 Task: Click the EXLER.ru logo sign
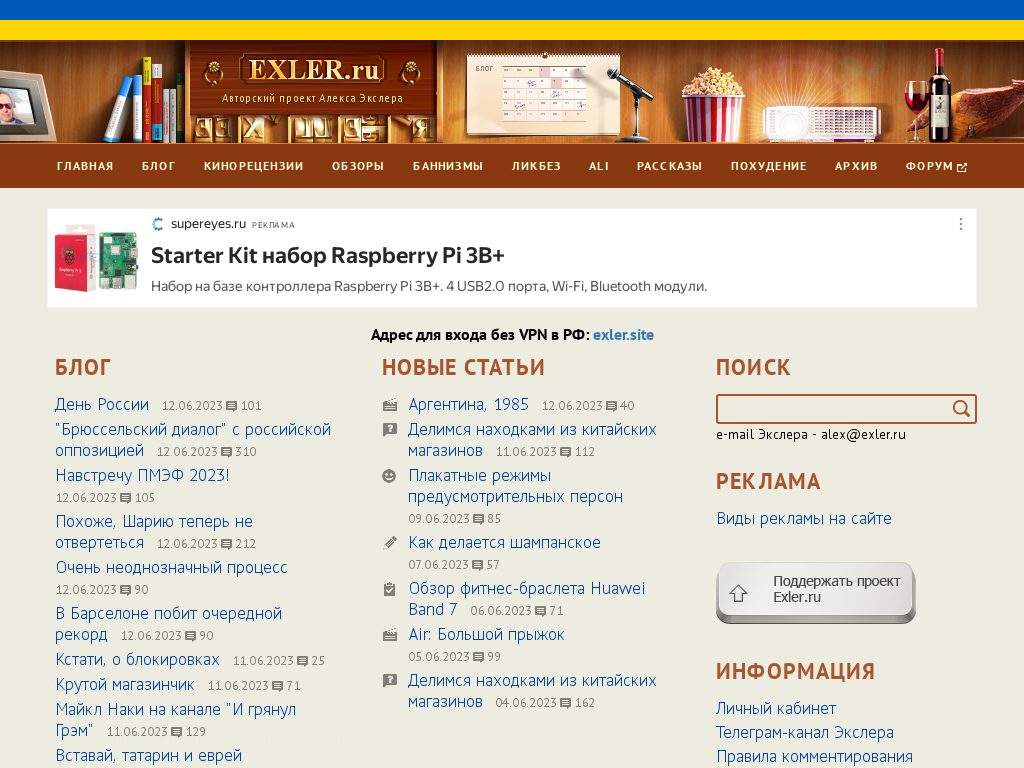tap(313, 70)
